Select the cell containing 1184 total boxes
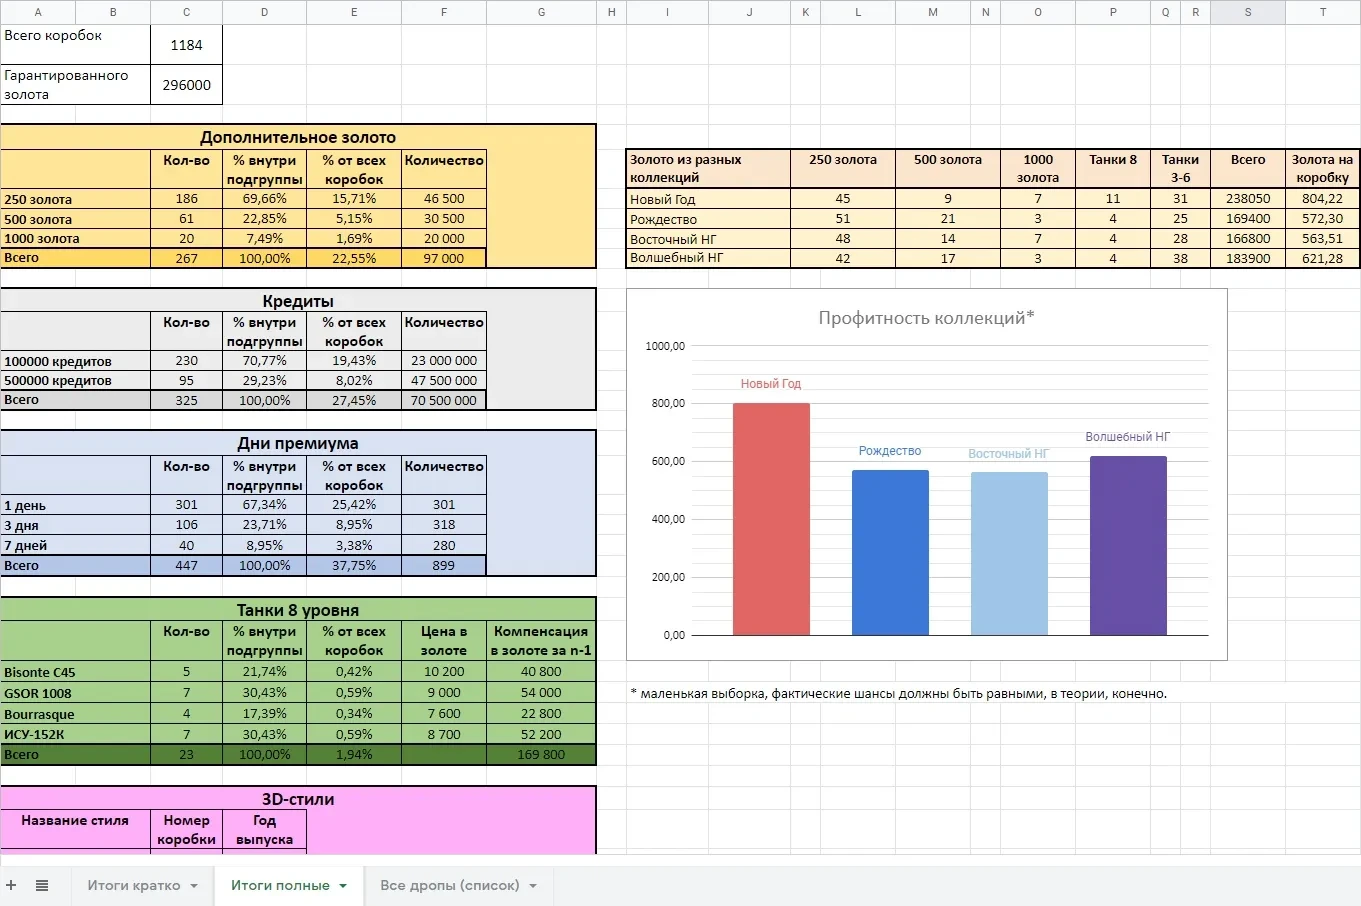This screenshot has width=1361, height=906. pos(186,45)
